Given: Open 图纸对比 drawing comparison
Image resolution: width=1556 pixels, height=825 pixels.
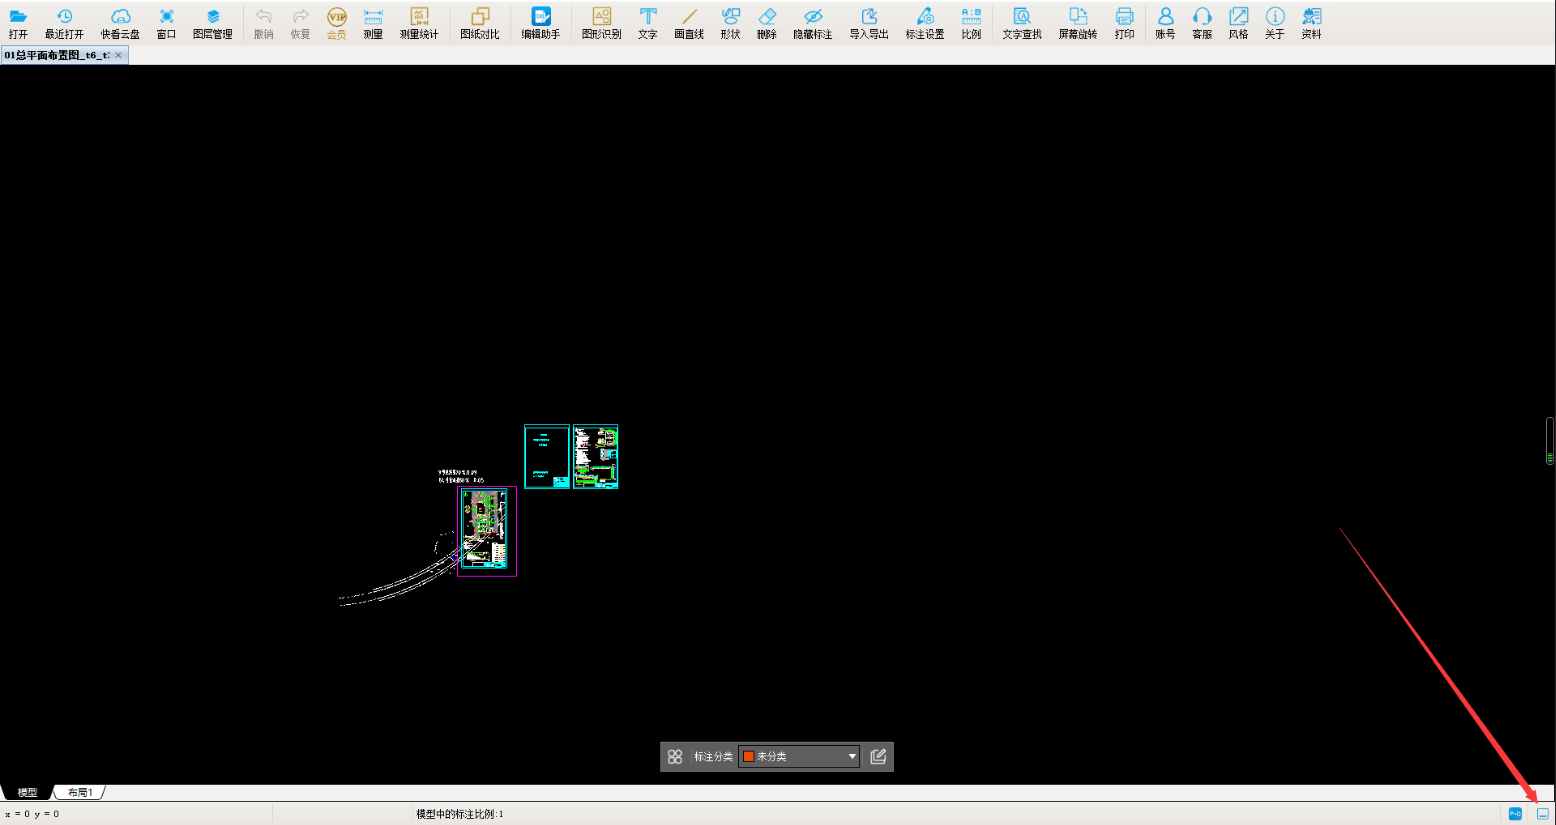Looking at the screenshot, I should coord(479,22).
